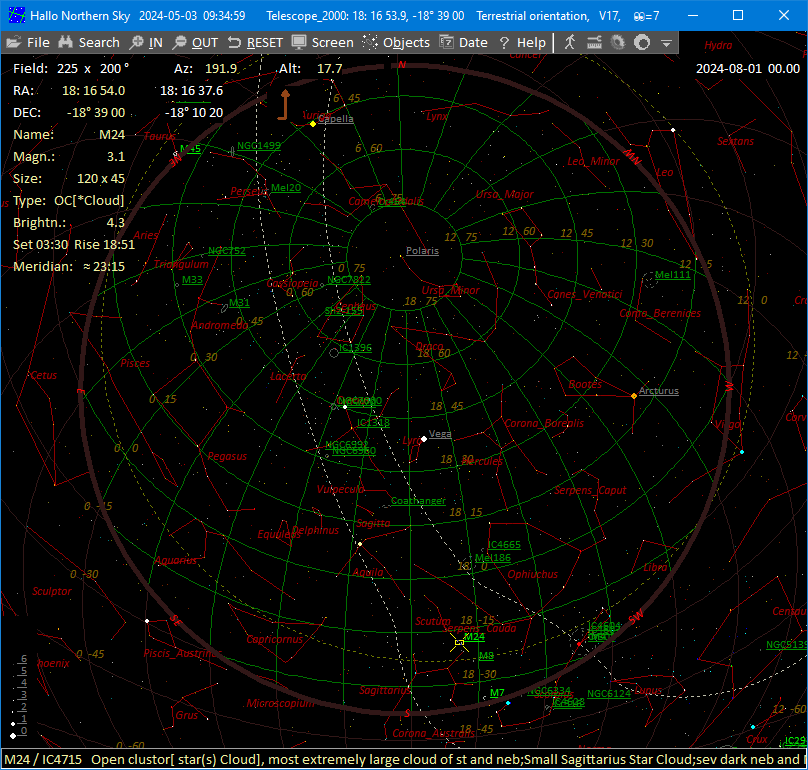Click RESET to restore the view
The image size is (808, 770).
point(256,42)
